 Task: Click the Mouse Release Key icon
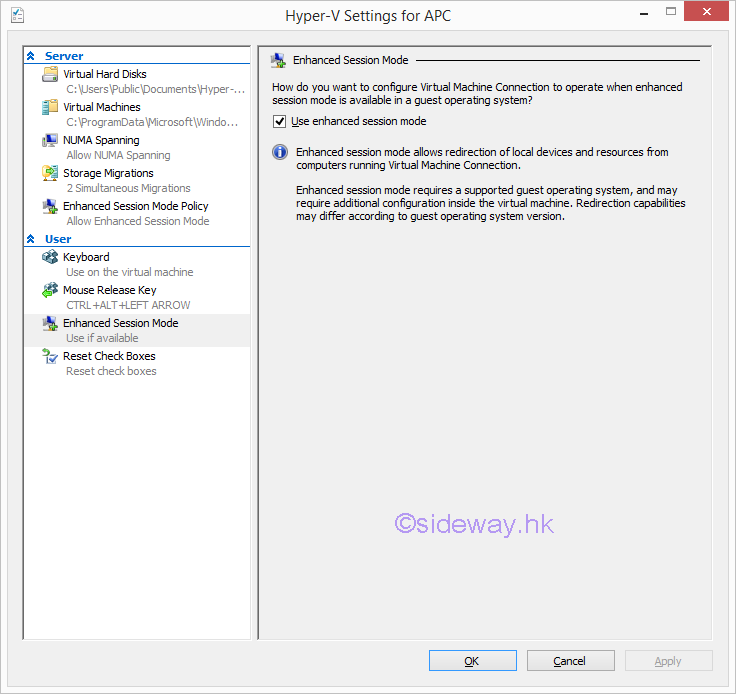click(50, 291)
